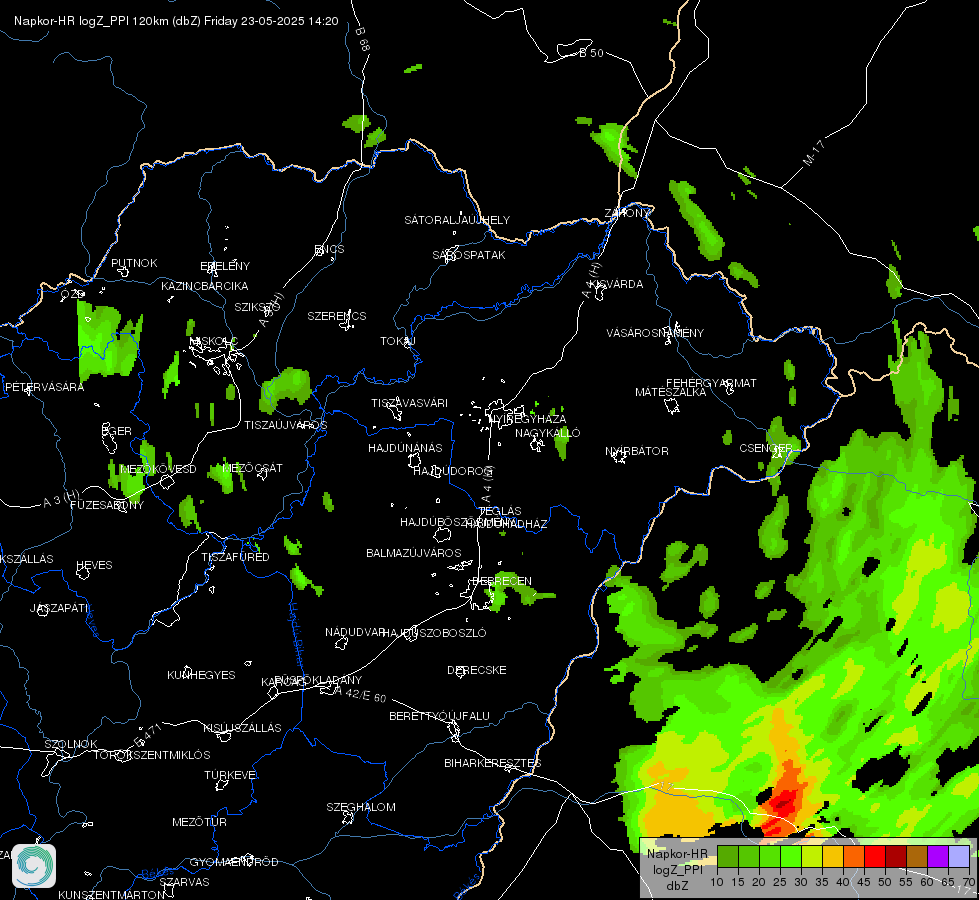979x900 pixels.
Task: Click the KUNHEGYES city label
Action: [201, 675]
